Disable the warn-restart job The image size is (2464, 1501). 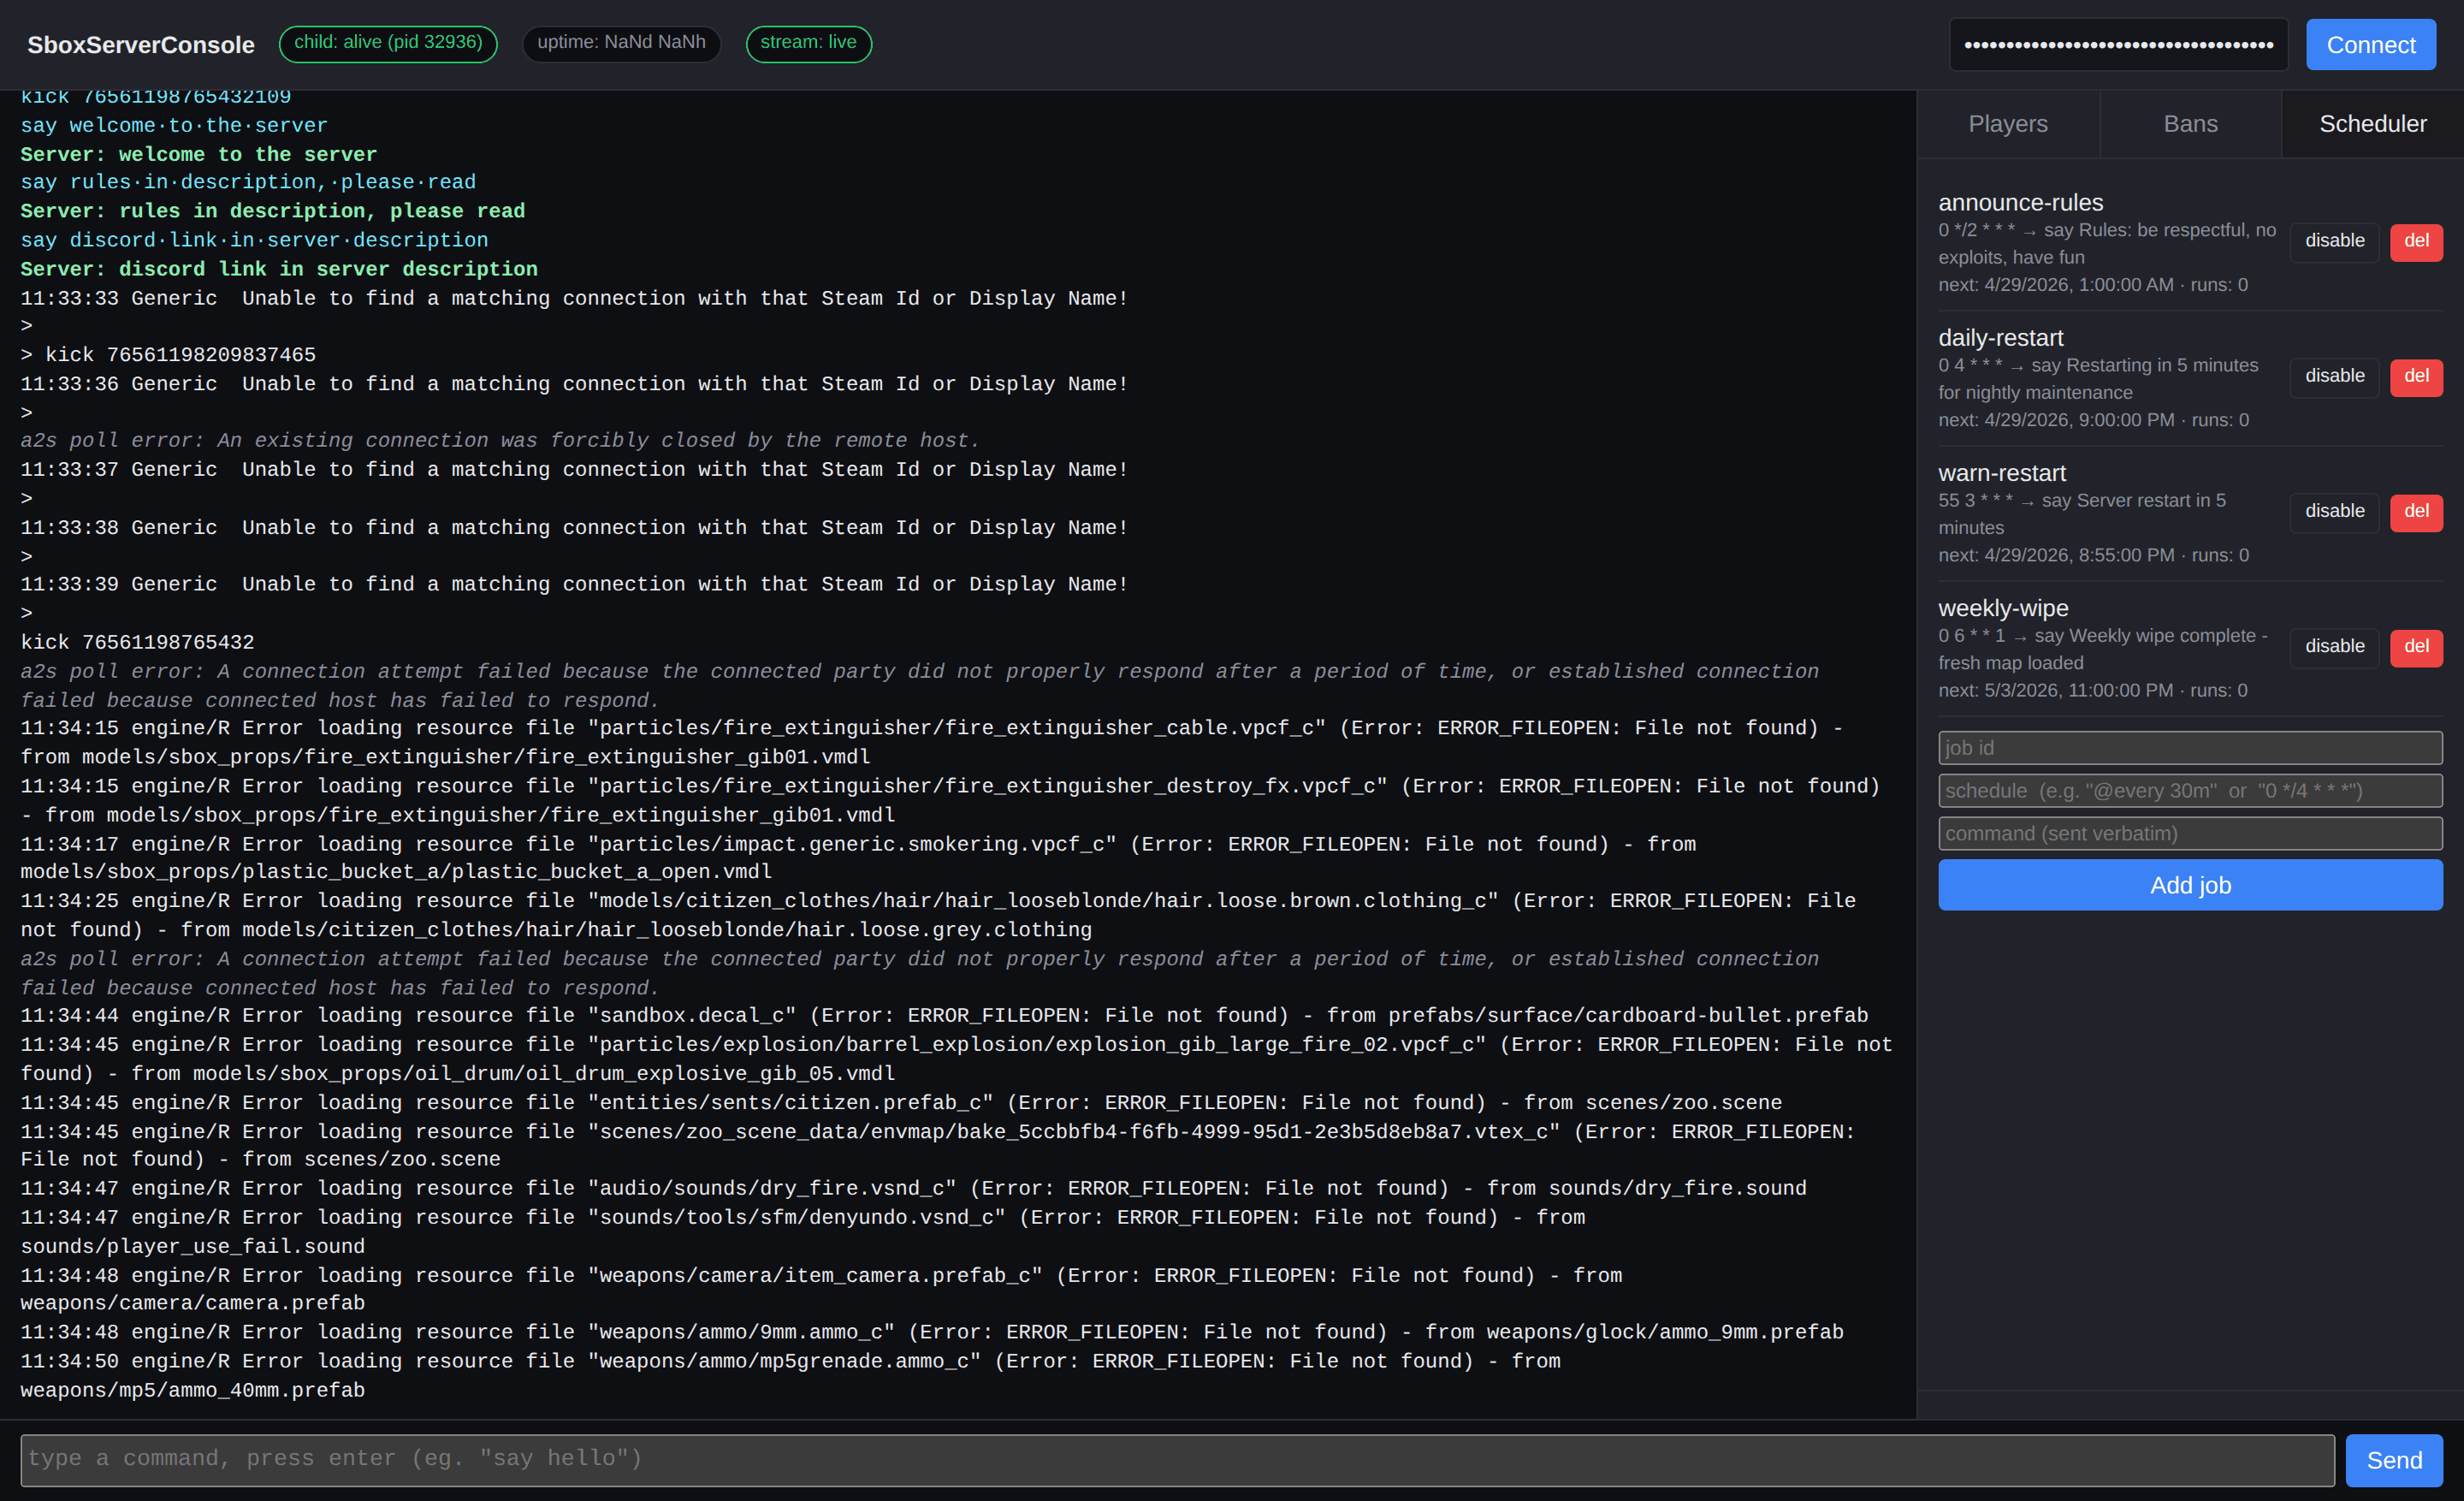pyautogui.click(x=2334, y=511)
